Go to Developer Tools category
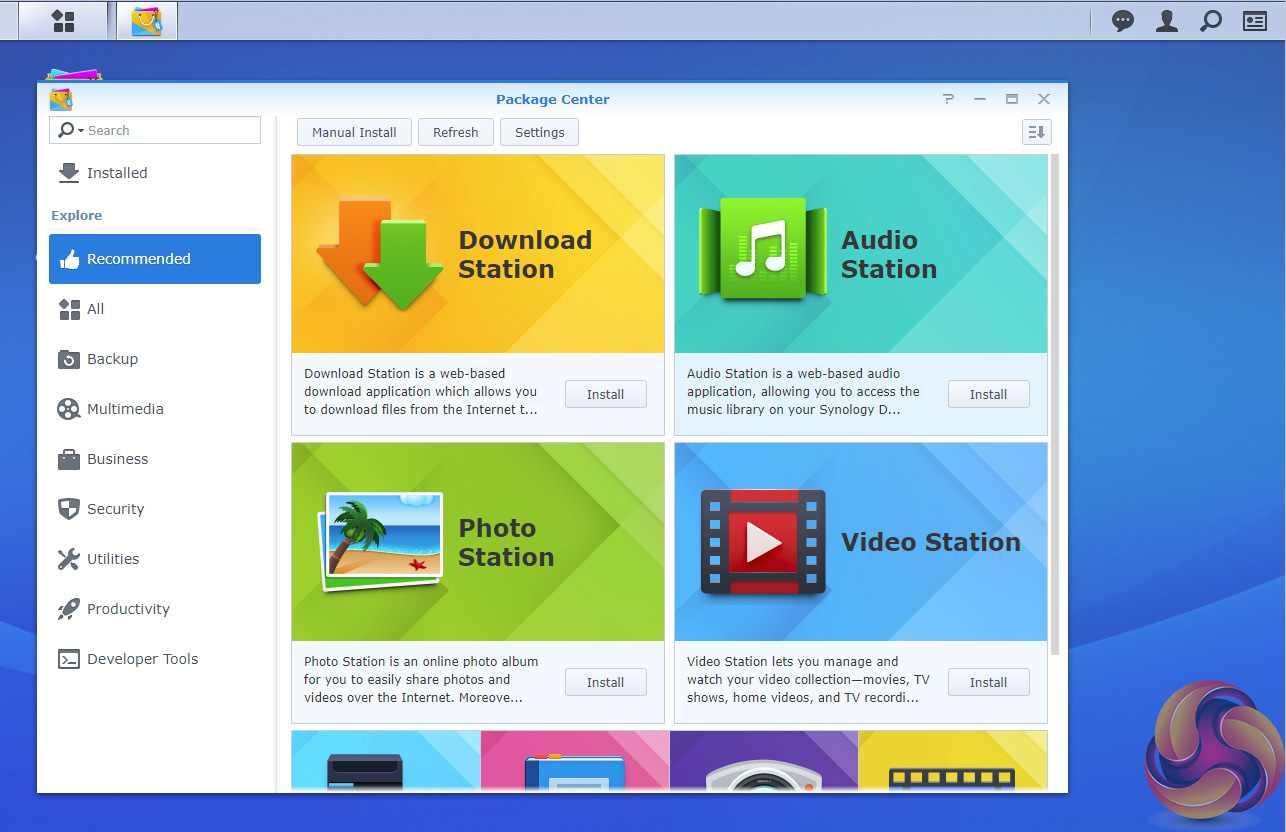Screen dimensions: 1286x832 (142, 659)
